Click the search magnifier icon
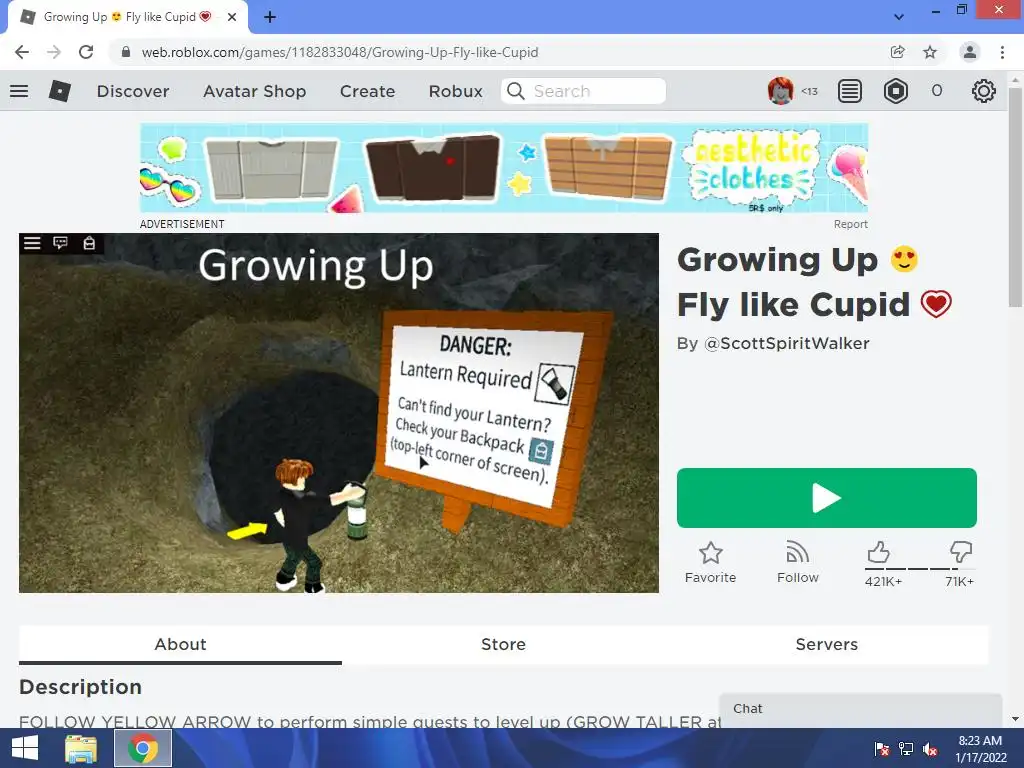Screen dimensions: 1024x768 [515, 91]
